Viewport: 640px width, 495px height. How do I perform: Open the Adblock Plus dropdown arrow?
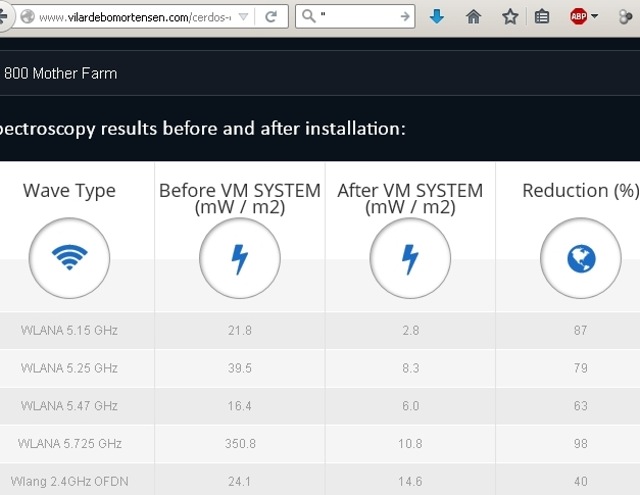click(x=595, y=16)
